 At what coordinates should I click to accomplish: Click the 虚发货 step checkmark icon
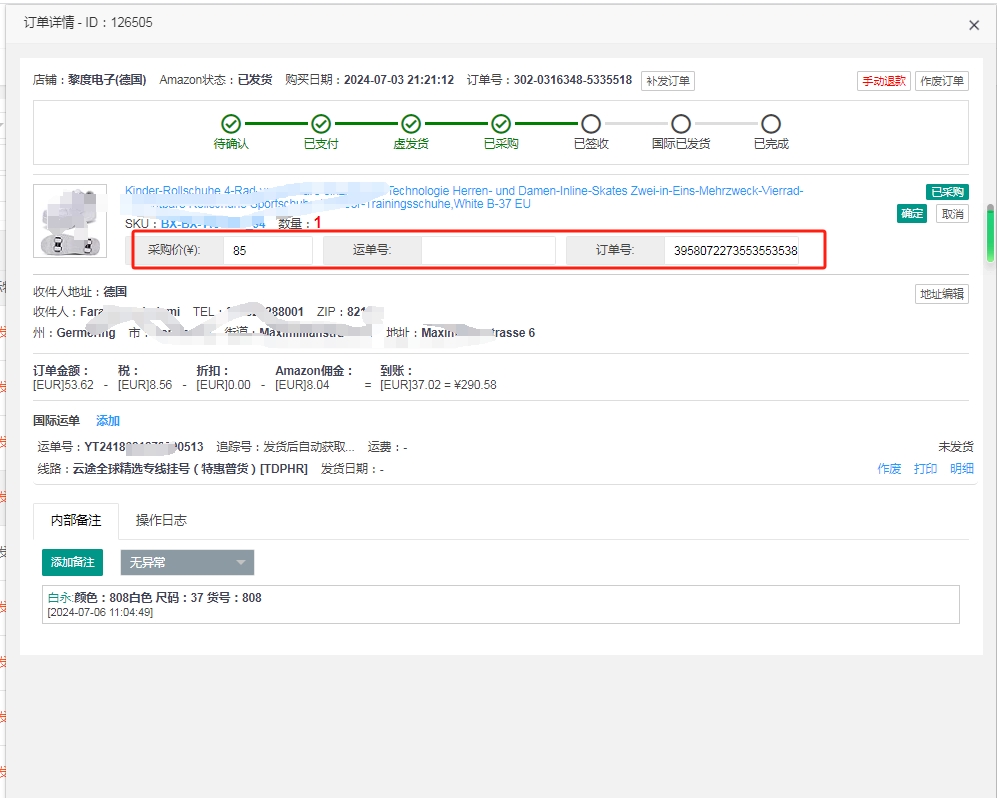[x=411, y=124]
